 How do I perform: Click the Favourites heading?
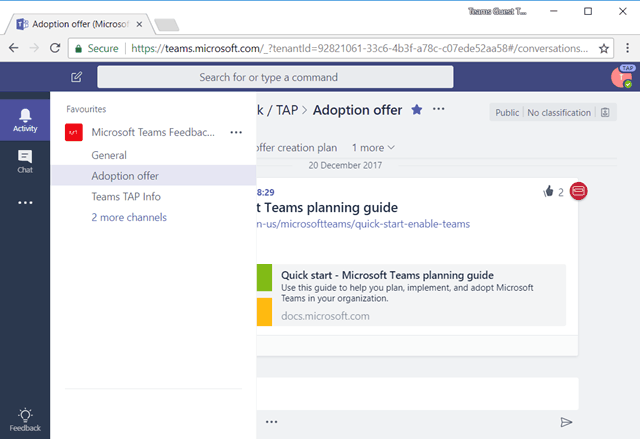pyautogui.click(x=86, y=109)
